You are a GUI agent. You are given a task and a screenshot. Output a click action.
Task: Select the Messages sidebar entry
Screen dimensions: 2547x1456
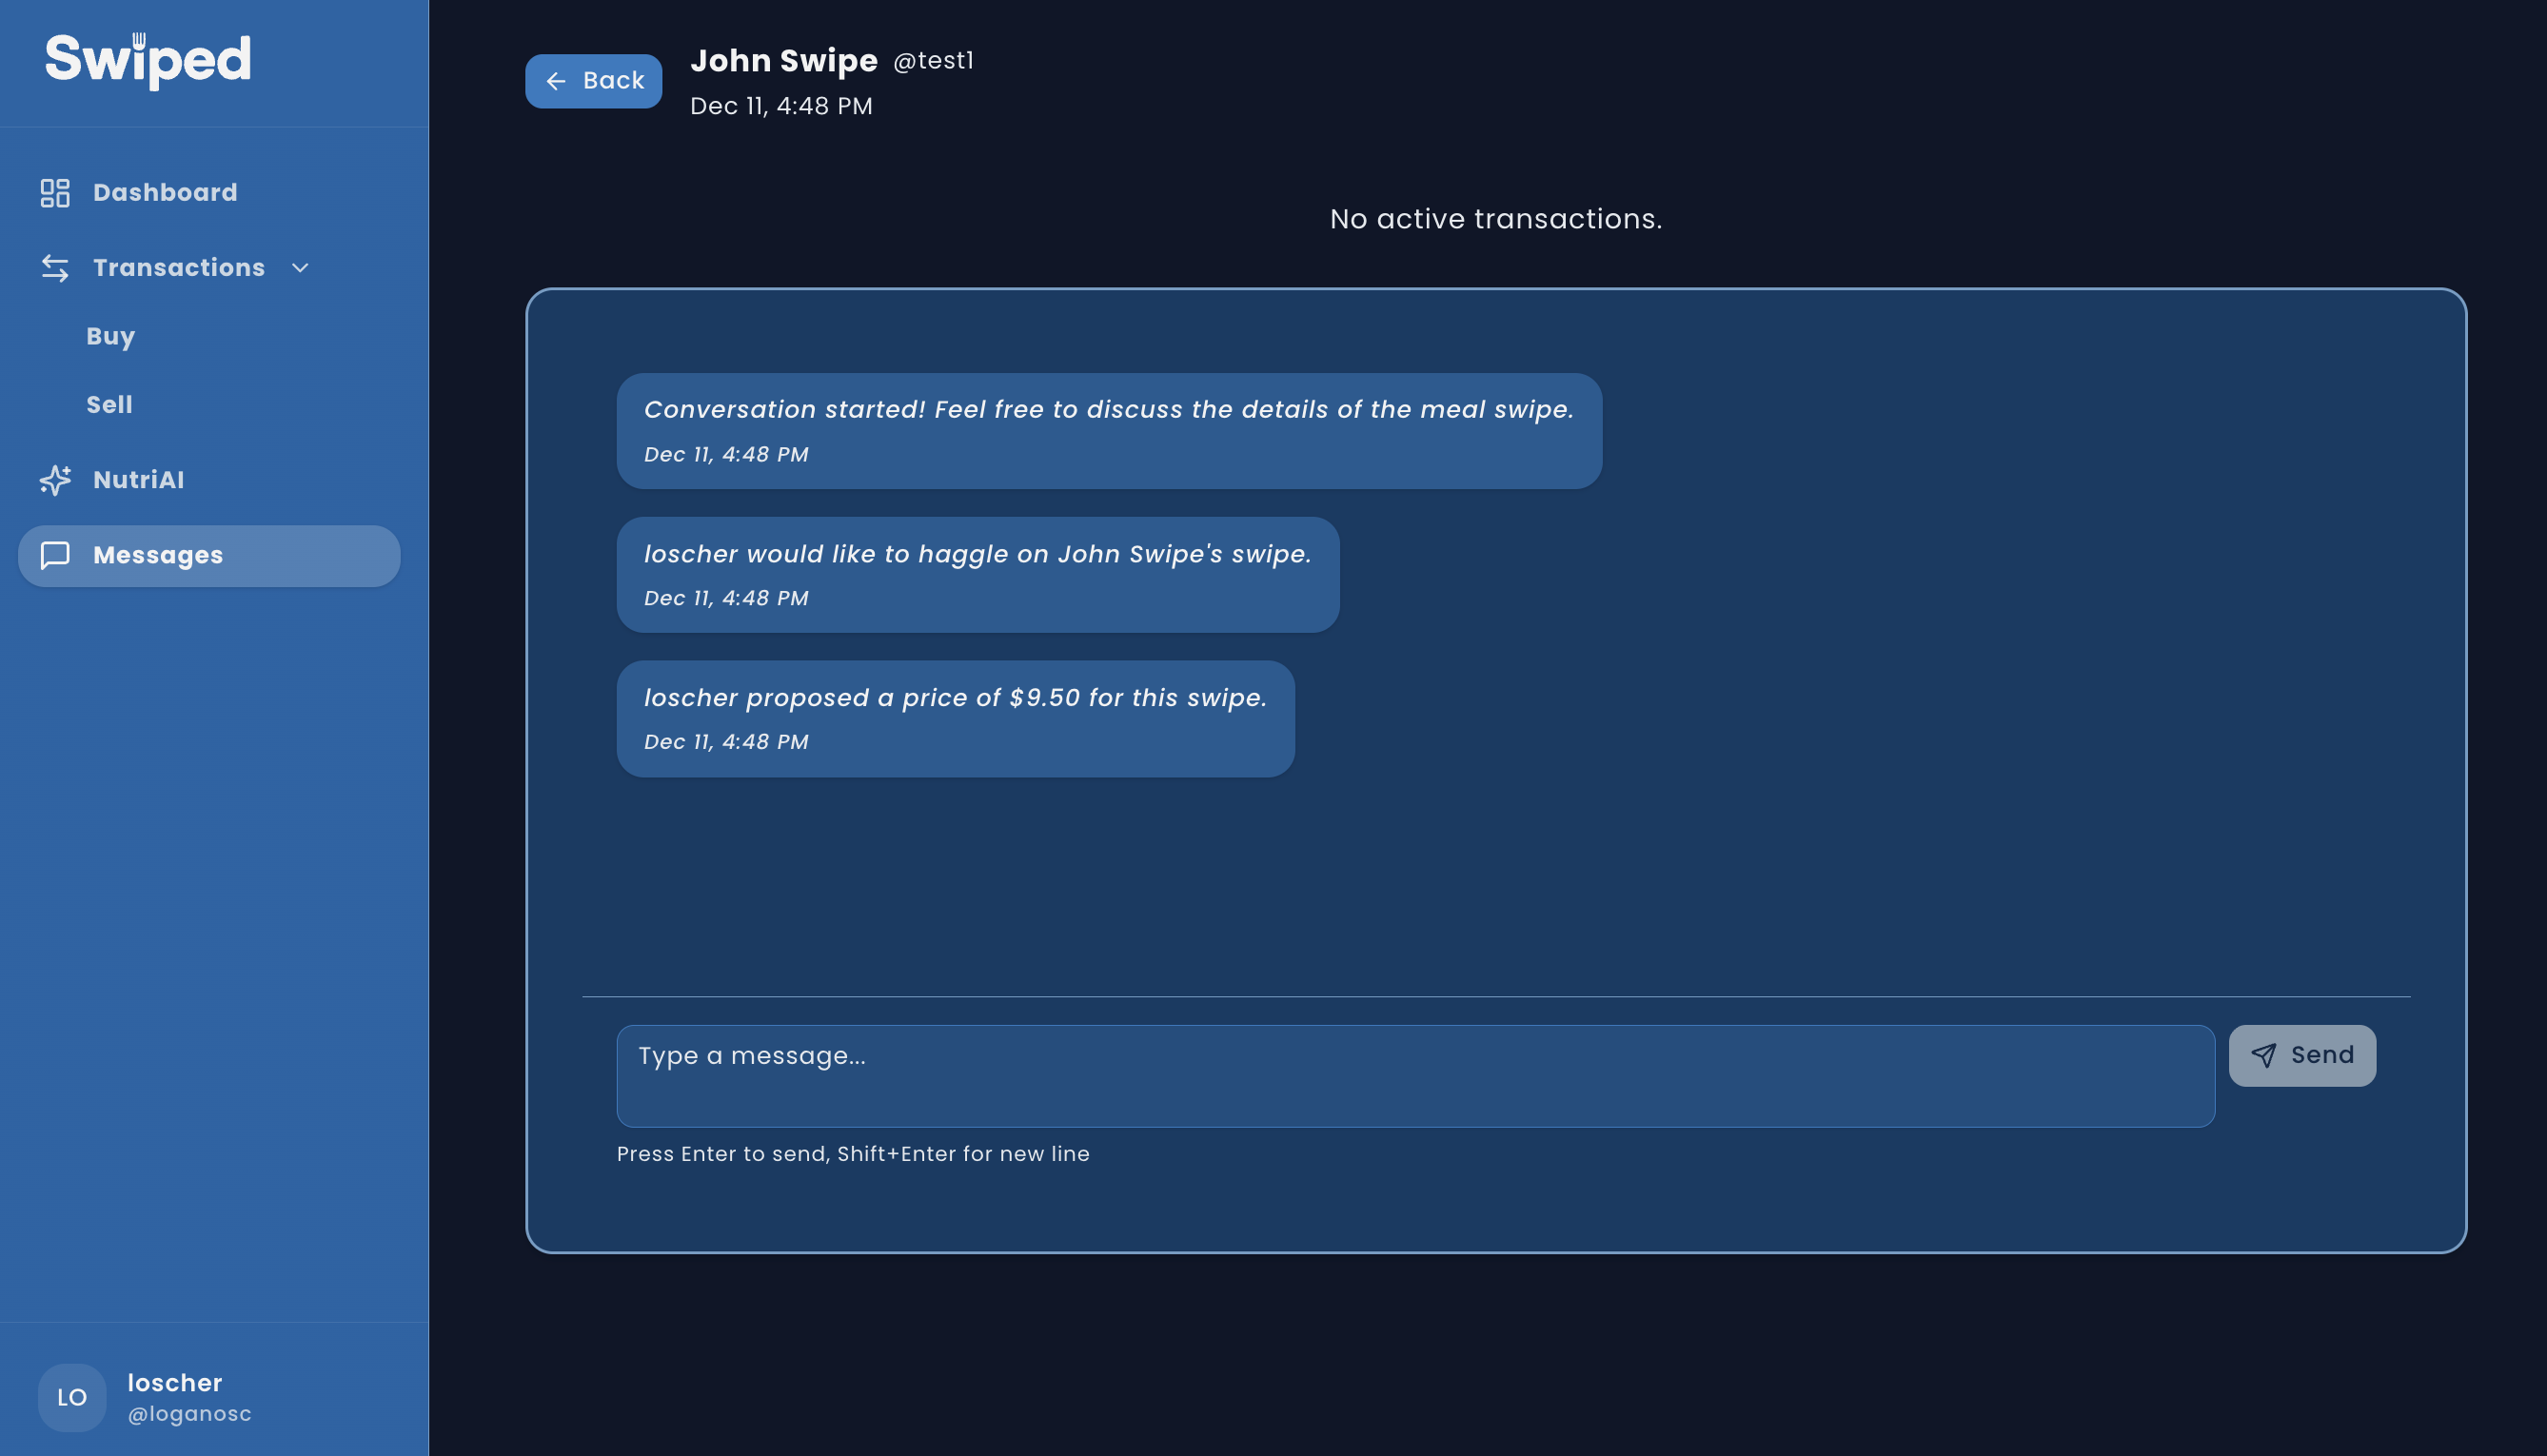coord(158,555)
